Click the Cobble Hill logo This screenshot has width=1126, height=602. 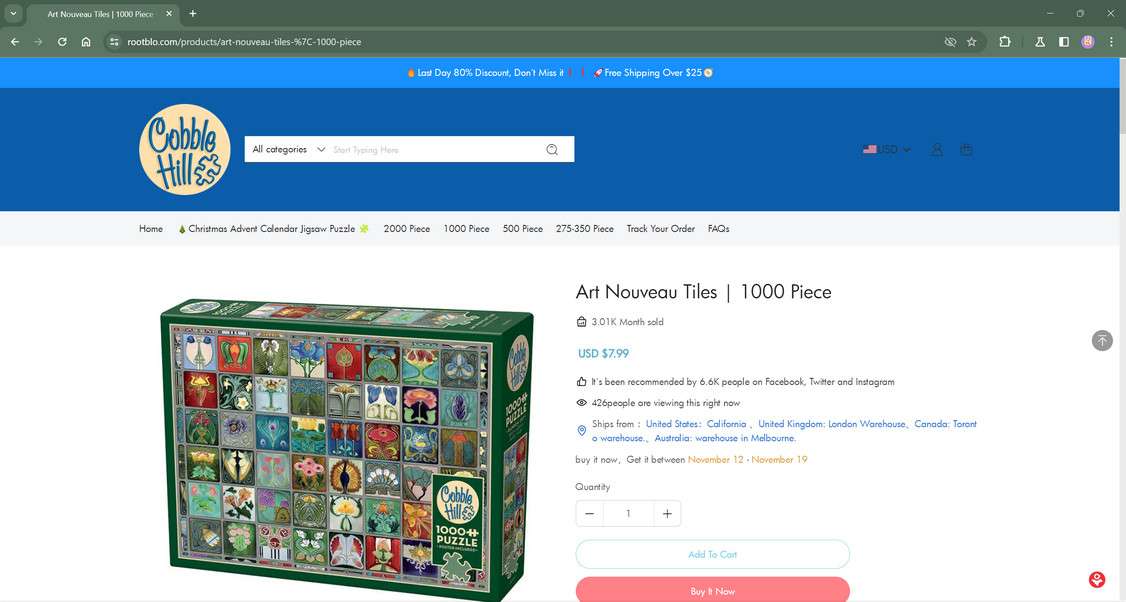pos(185,149)
